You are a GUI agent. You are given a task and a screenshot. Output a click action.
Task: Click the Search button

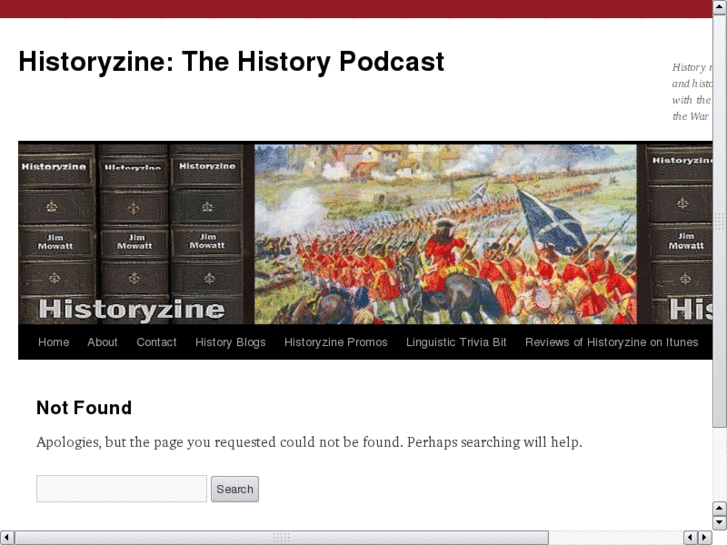(x=235, y=489)
